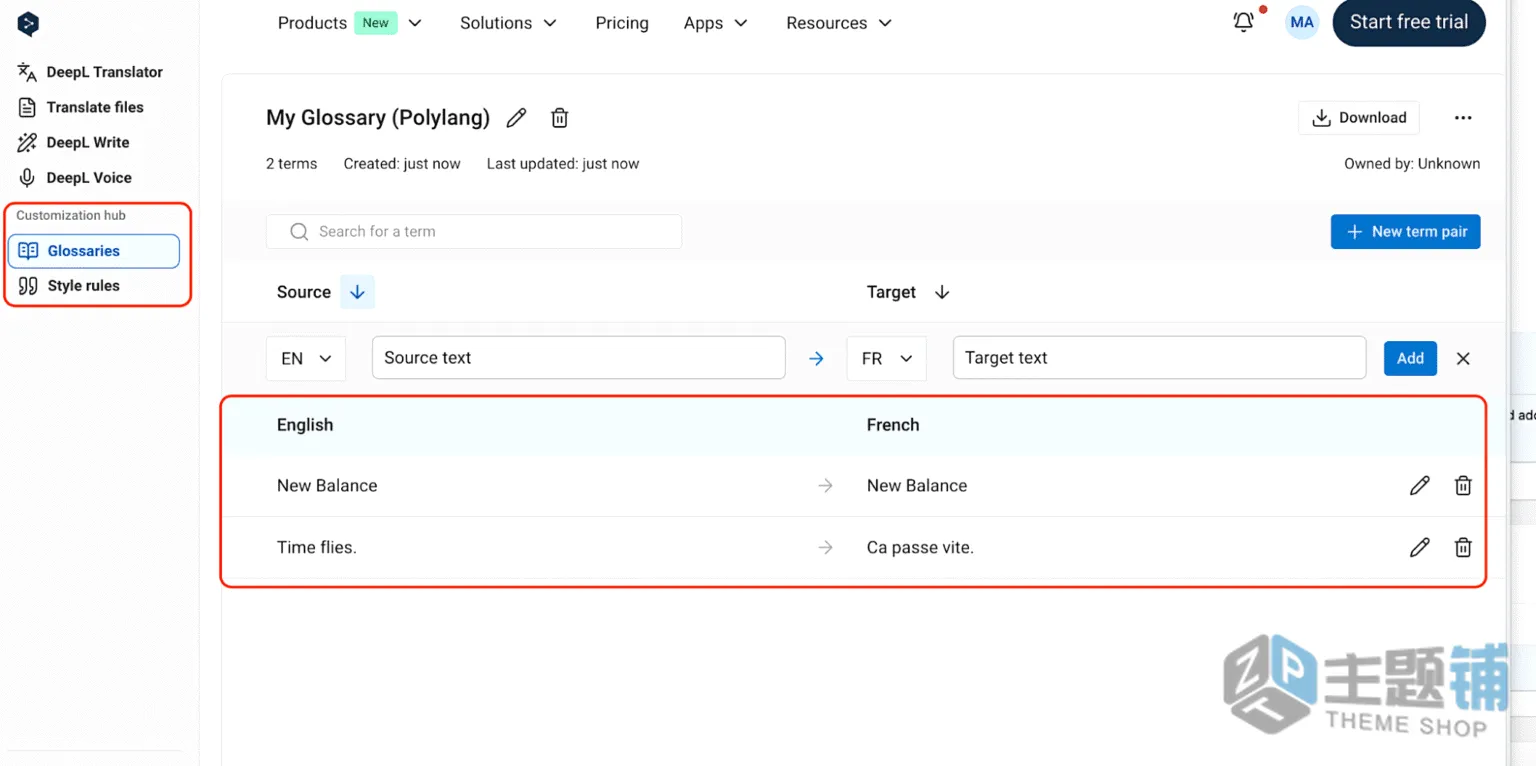Click the DeepL logo icon

coord(28,24)
